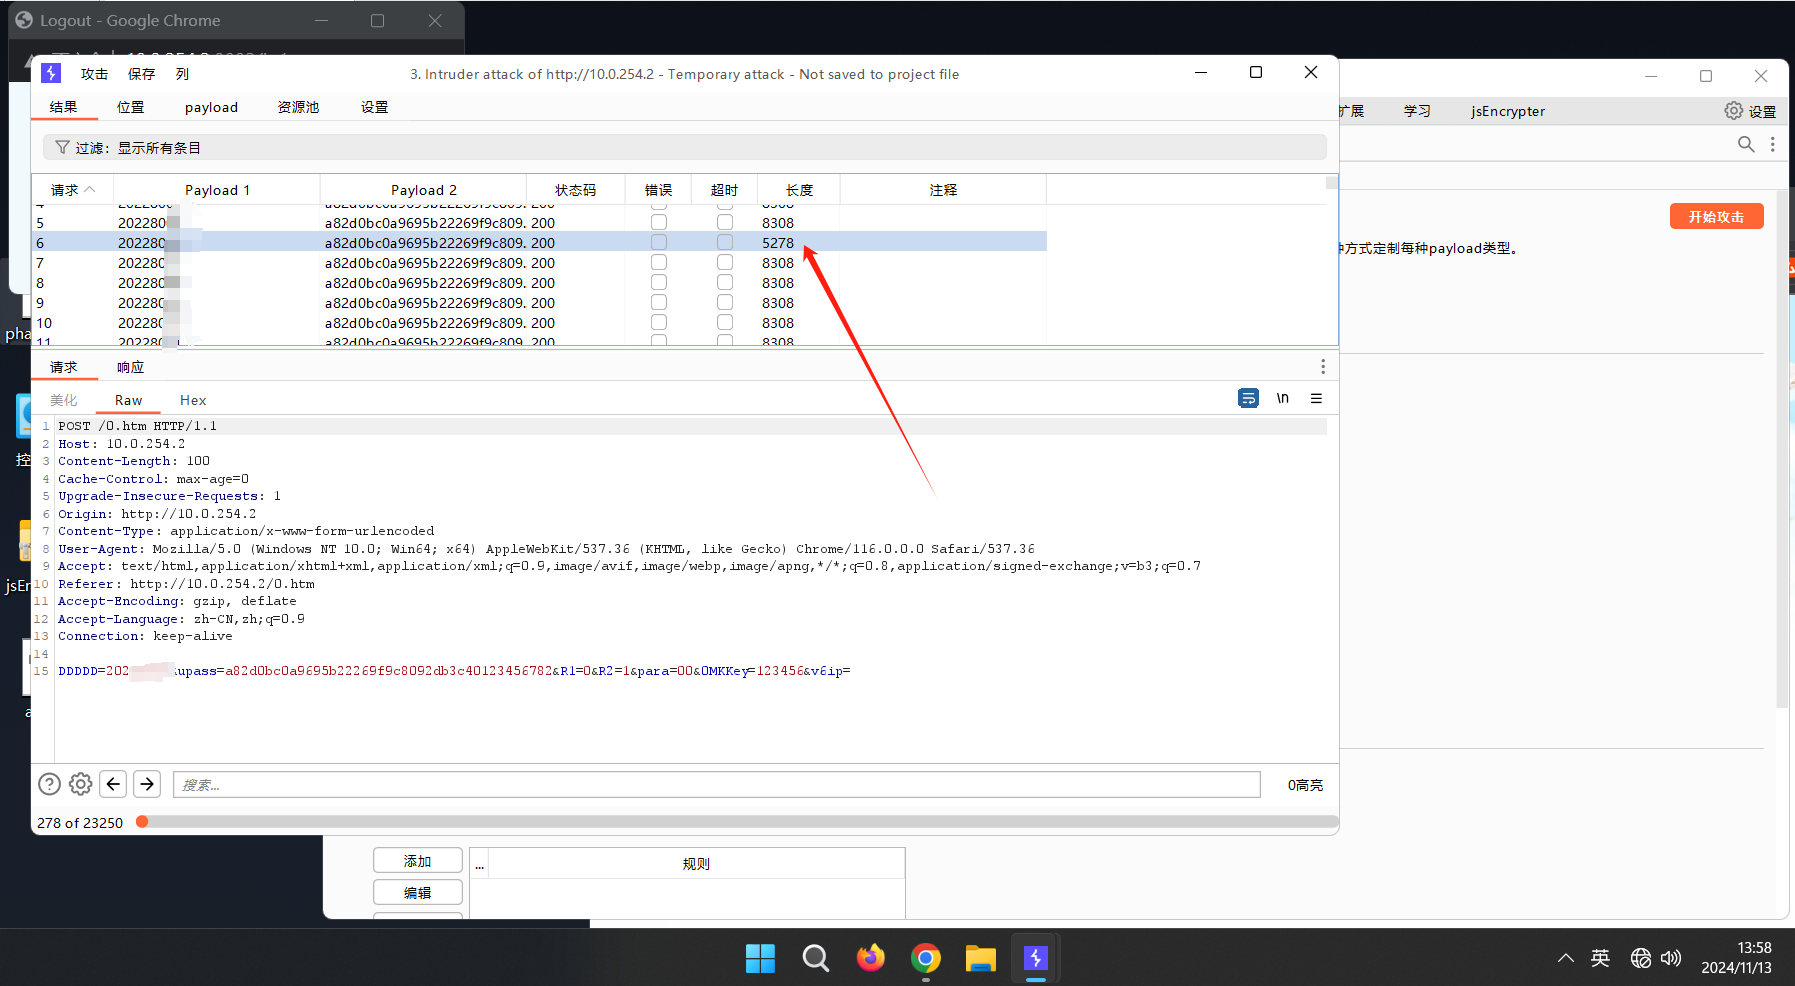
Task: Sort by the 请求 column header
Action: tap(73, 190)
